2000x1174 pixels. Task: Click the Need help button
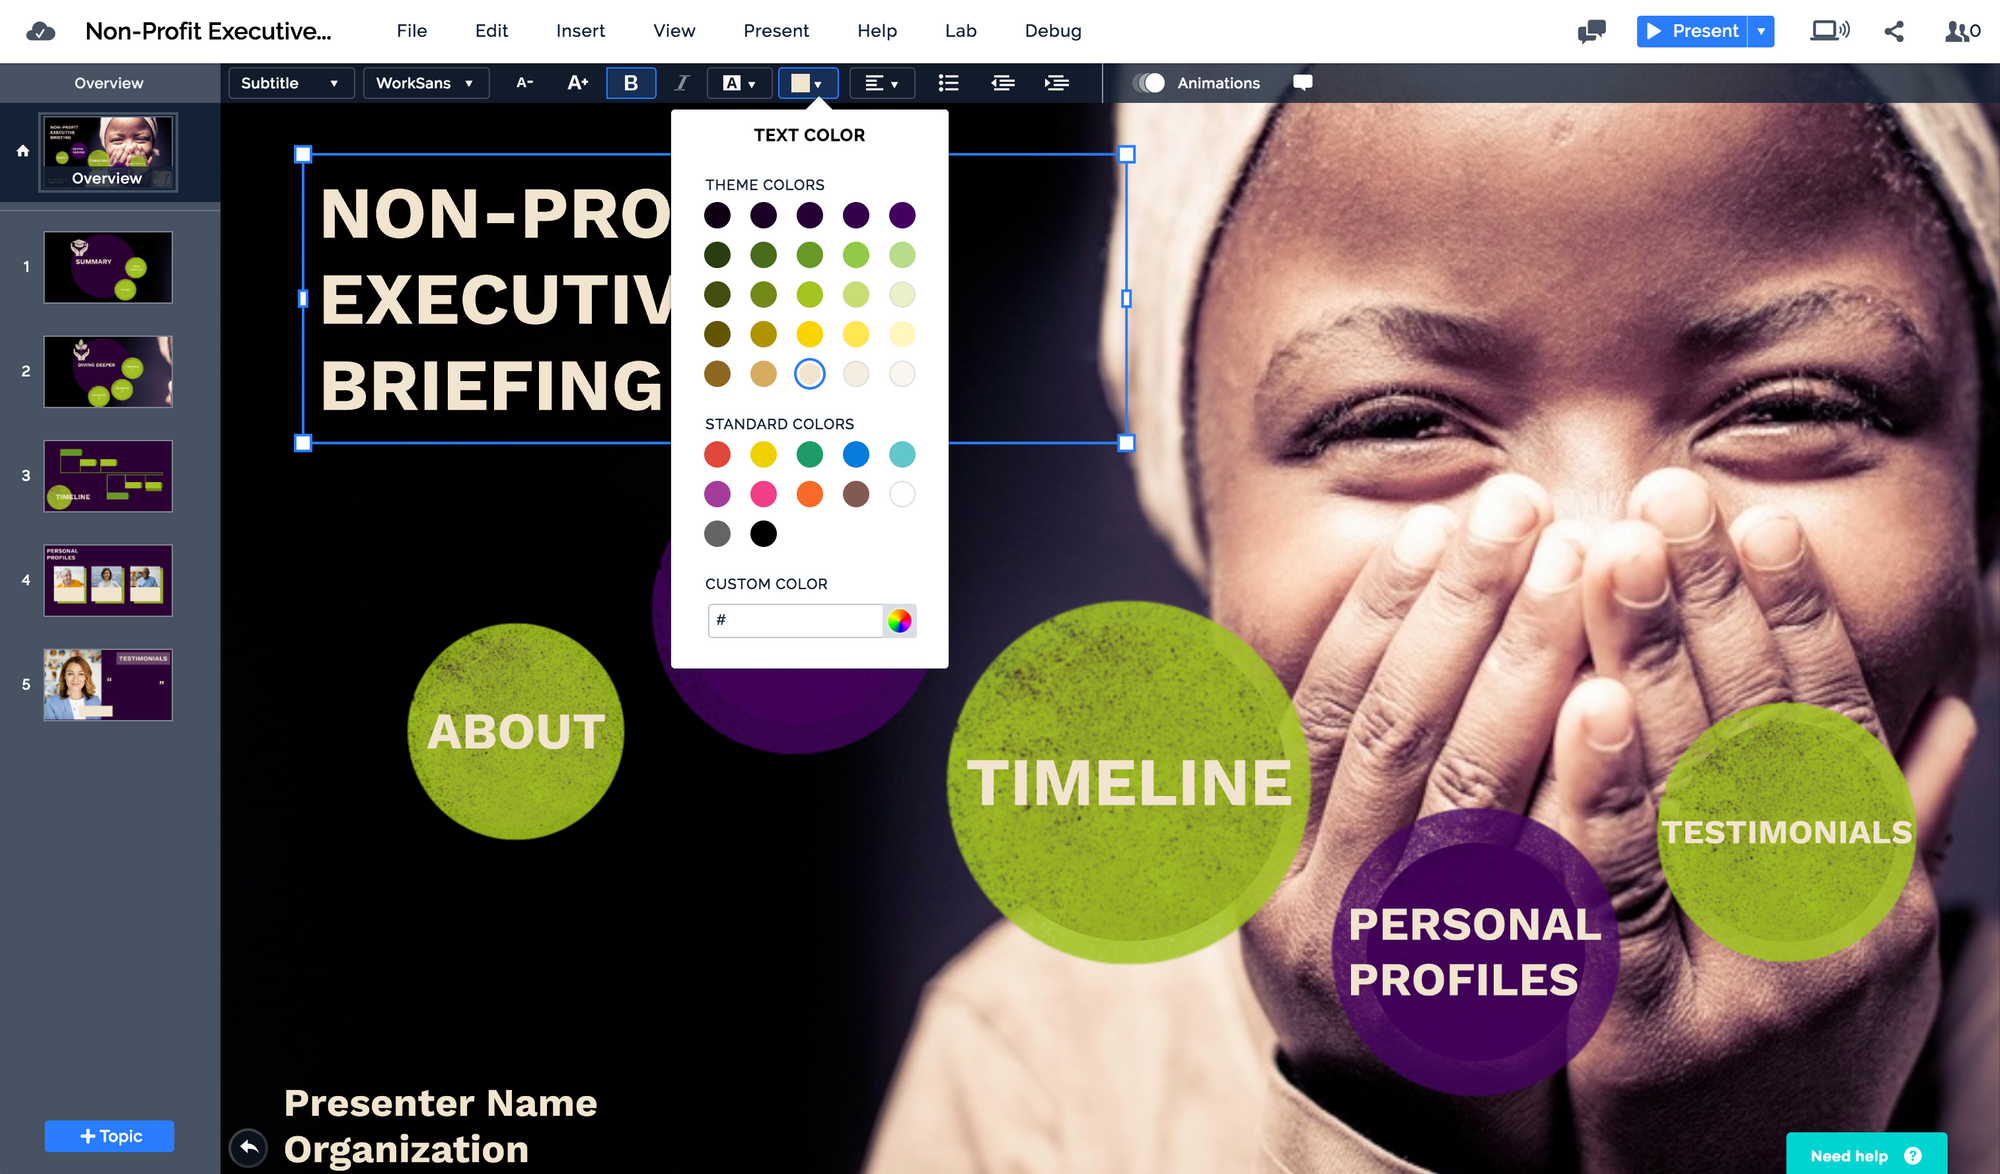pyautogui.click(x=1866, y=1155)
